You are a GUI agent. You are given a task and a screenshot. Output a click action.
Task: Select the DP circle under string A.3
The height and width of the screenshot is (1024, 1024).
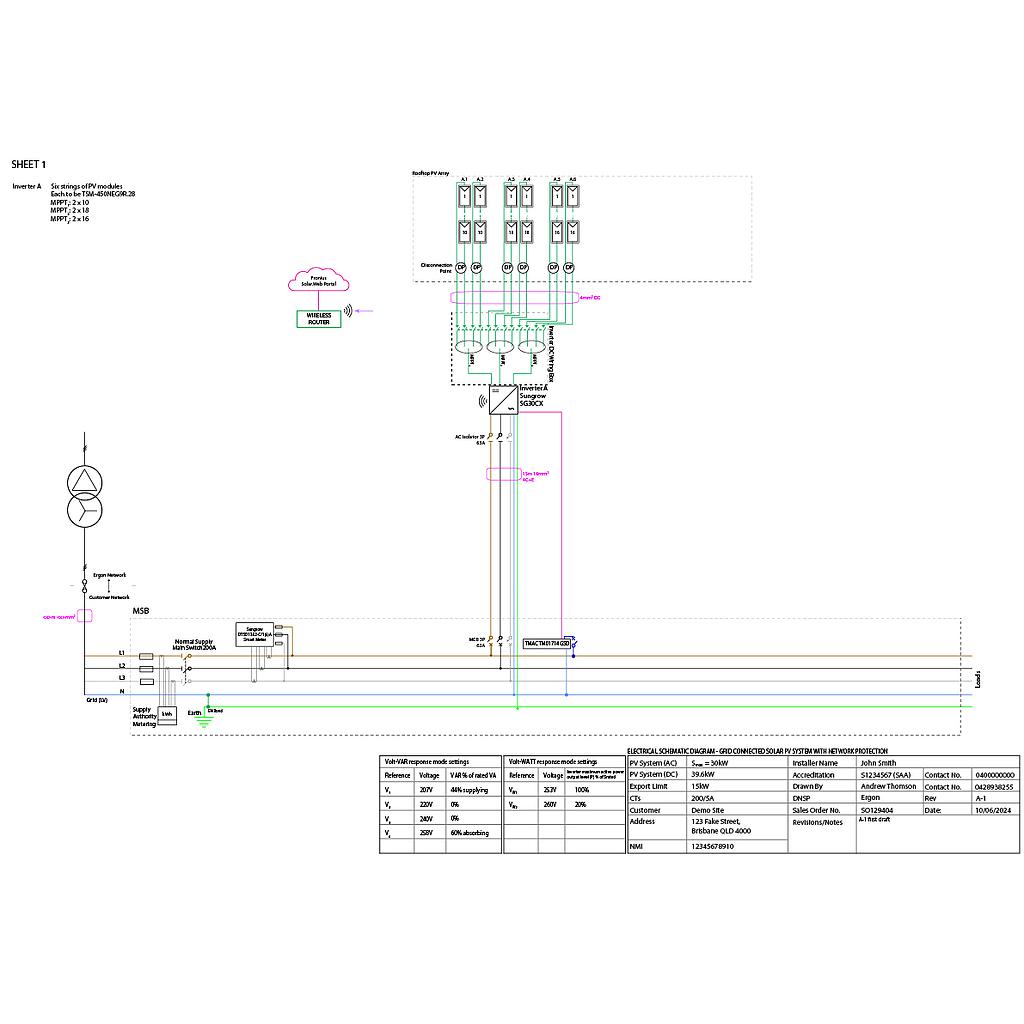[507, 267]
